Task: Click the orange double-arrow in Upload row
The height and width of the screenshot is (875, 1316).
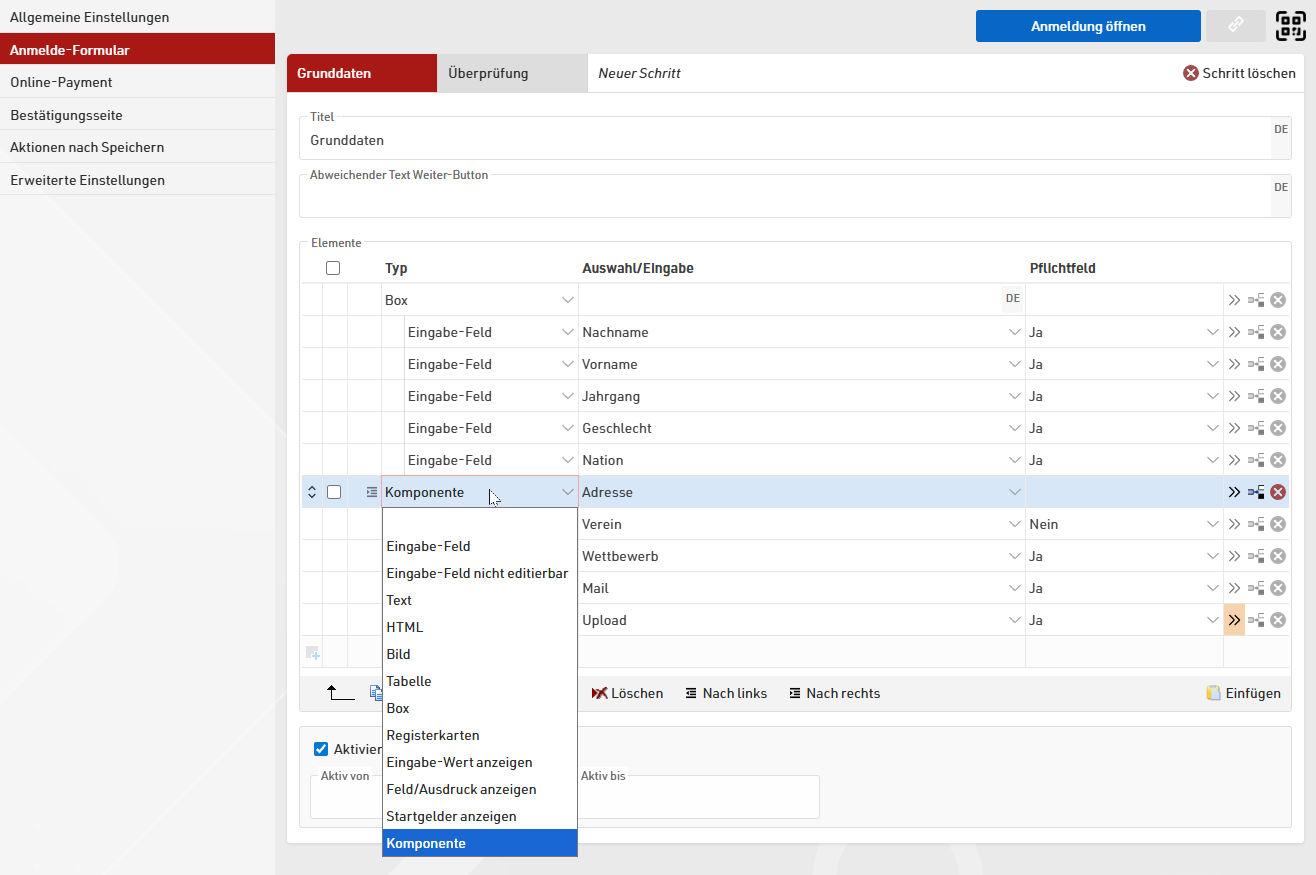Action: tap(1234, 620)
